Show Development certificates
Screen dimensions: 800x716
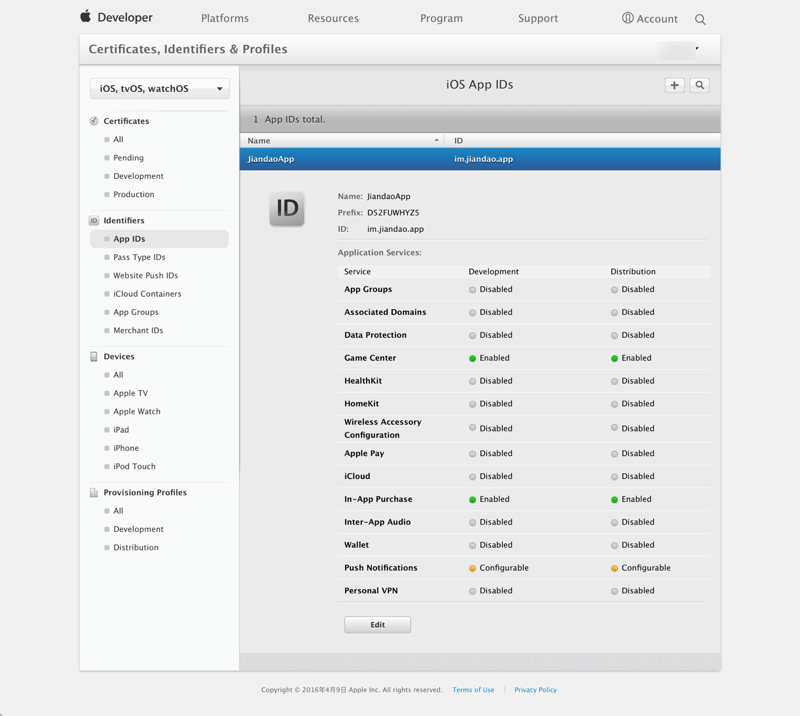click(x=138, y=176)
